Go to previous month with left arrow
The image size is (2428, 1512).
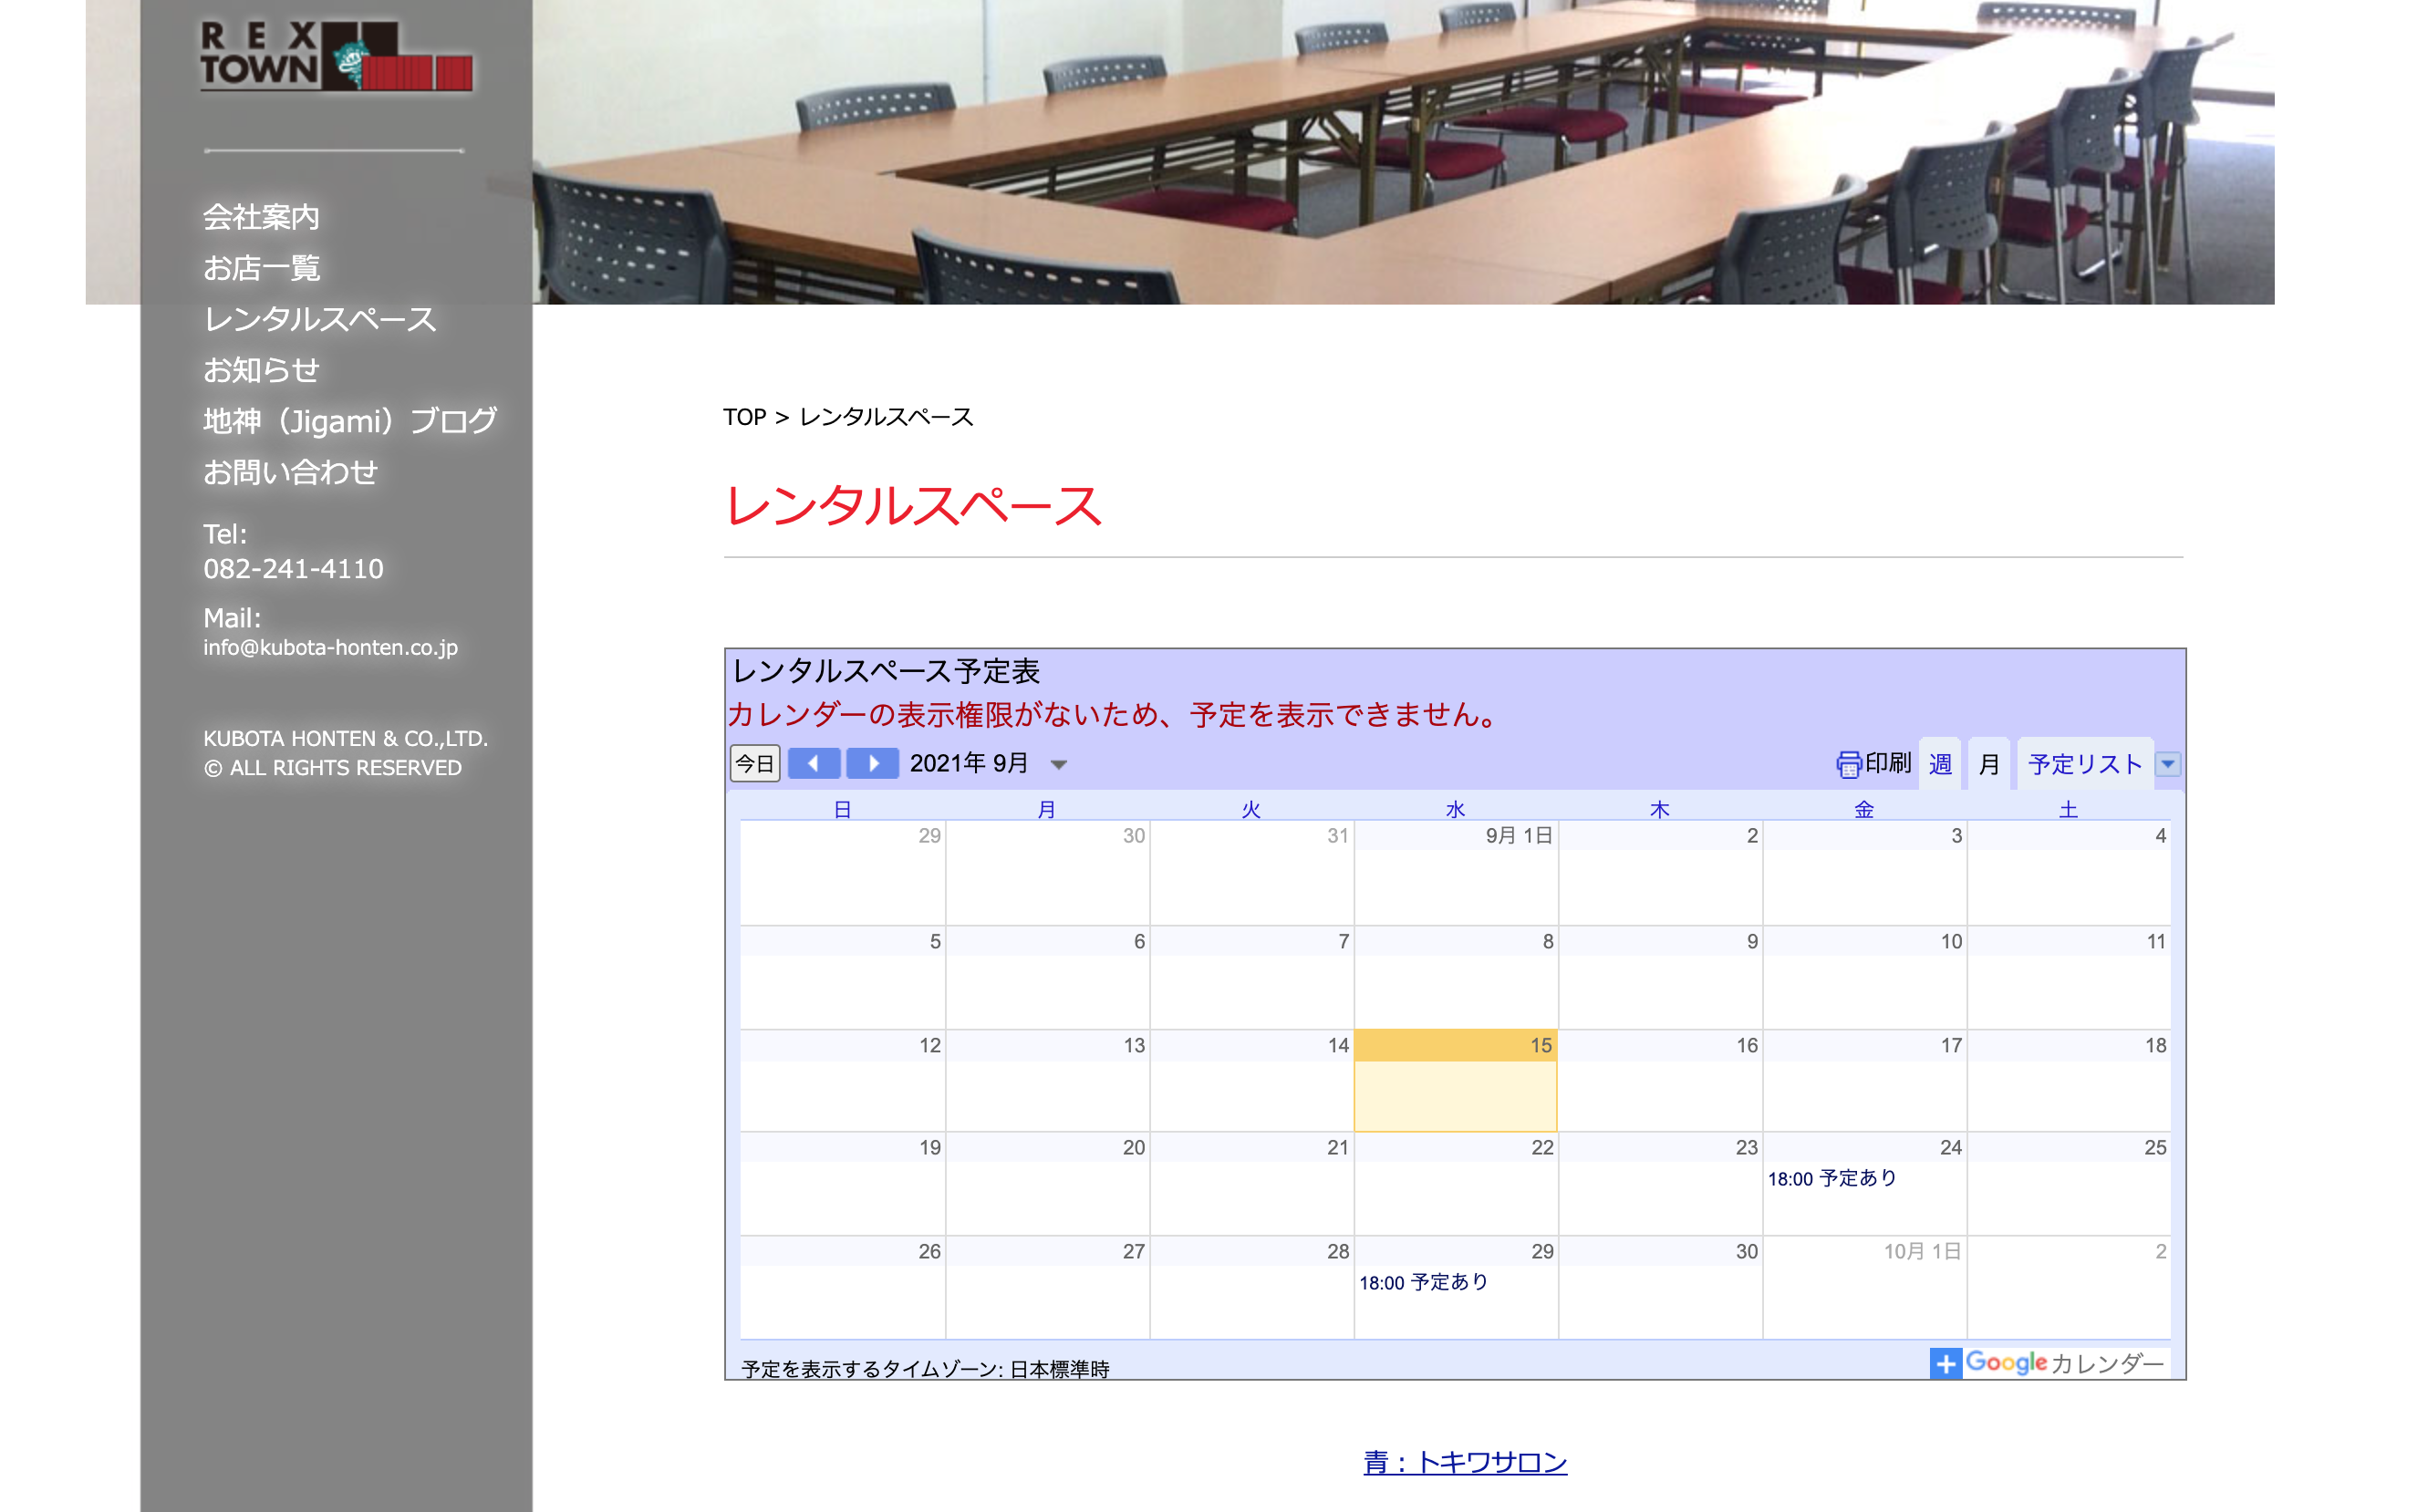(x=813, y=764)
